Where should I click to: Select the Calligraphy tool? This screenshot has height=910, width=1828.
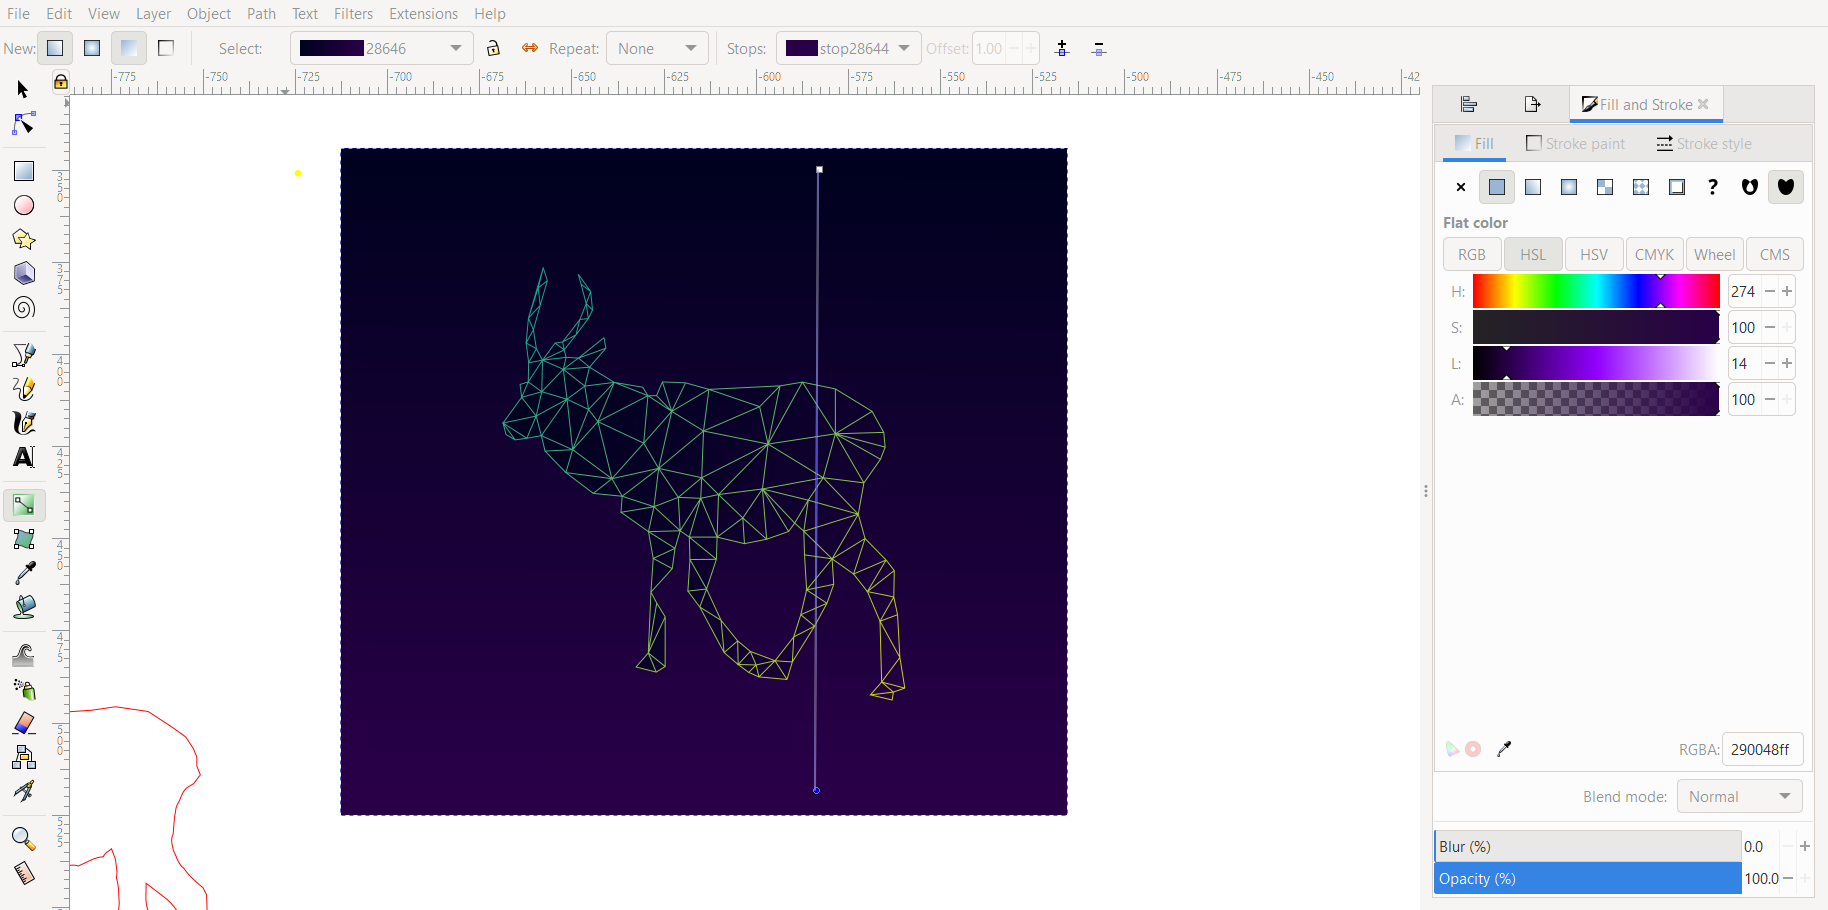coord(22,422)
